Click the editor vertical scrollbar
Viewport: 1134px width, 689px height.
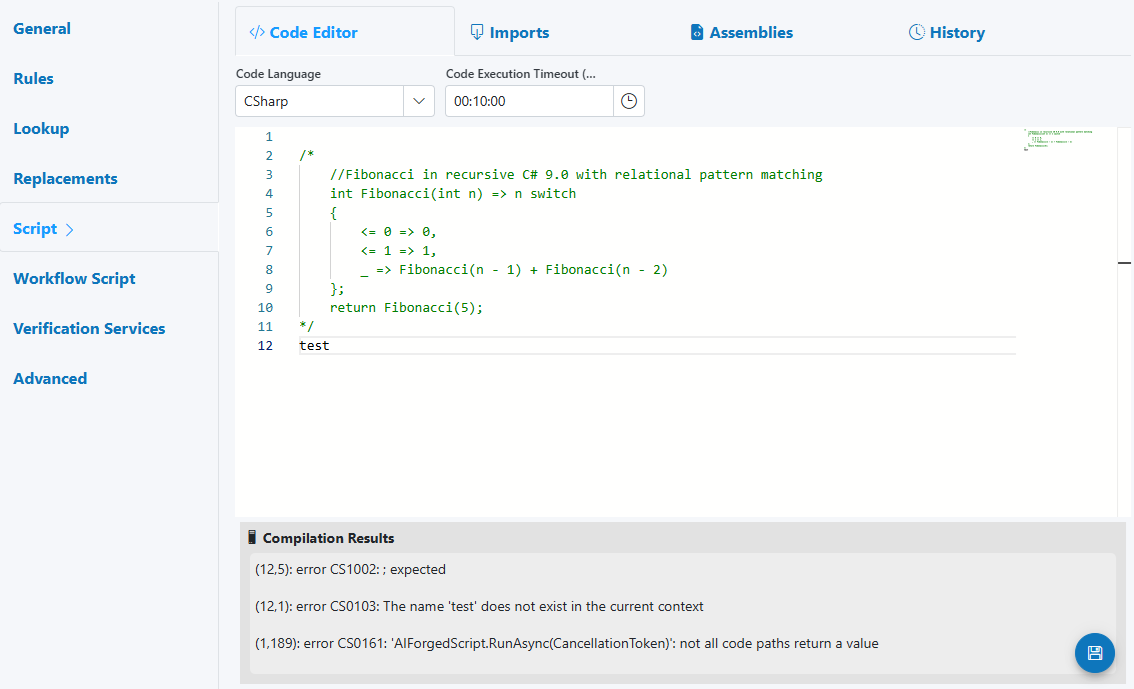click(1124, 322)
